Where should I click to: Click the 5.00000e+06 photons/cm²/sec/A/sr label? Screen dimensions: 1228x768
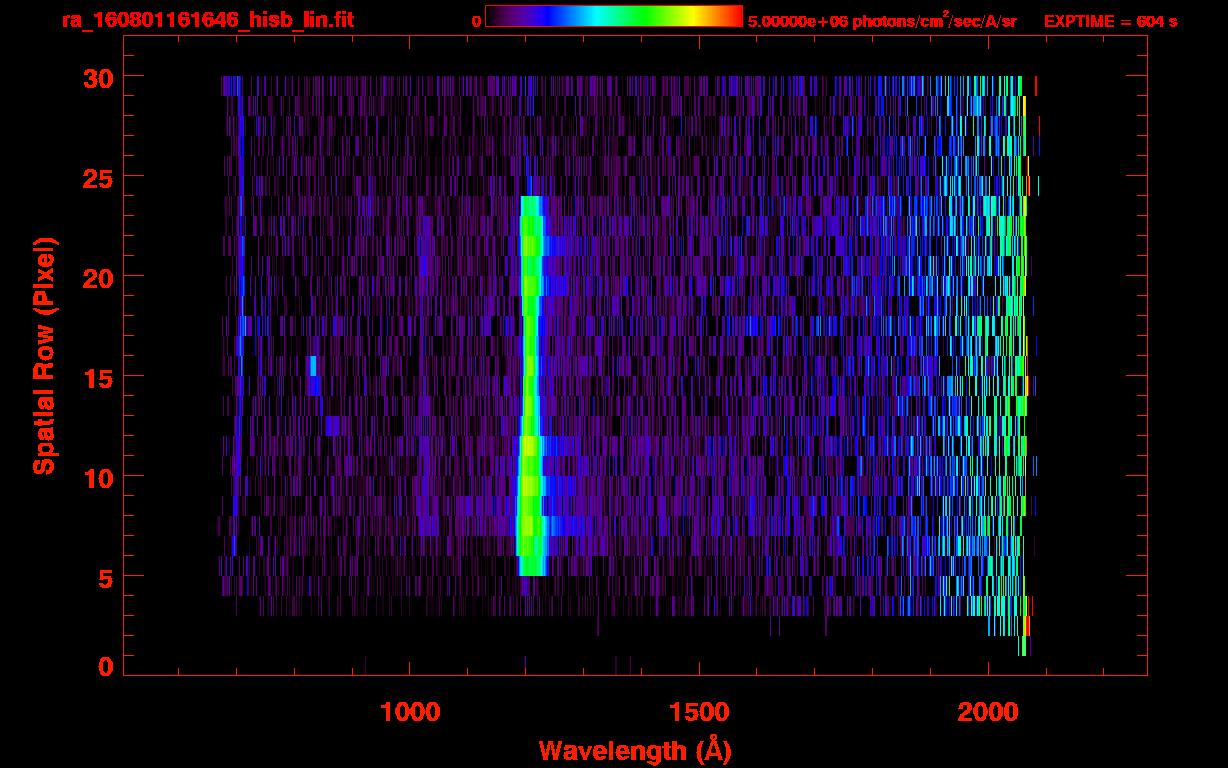point(882,20)
